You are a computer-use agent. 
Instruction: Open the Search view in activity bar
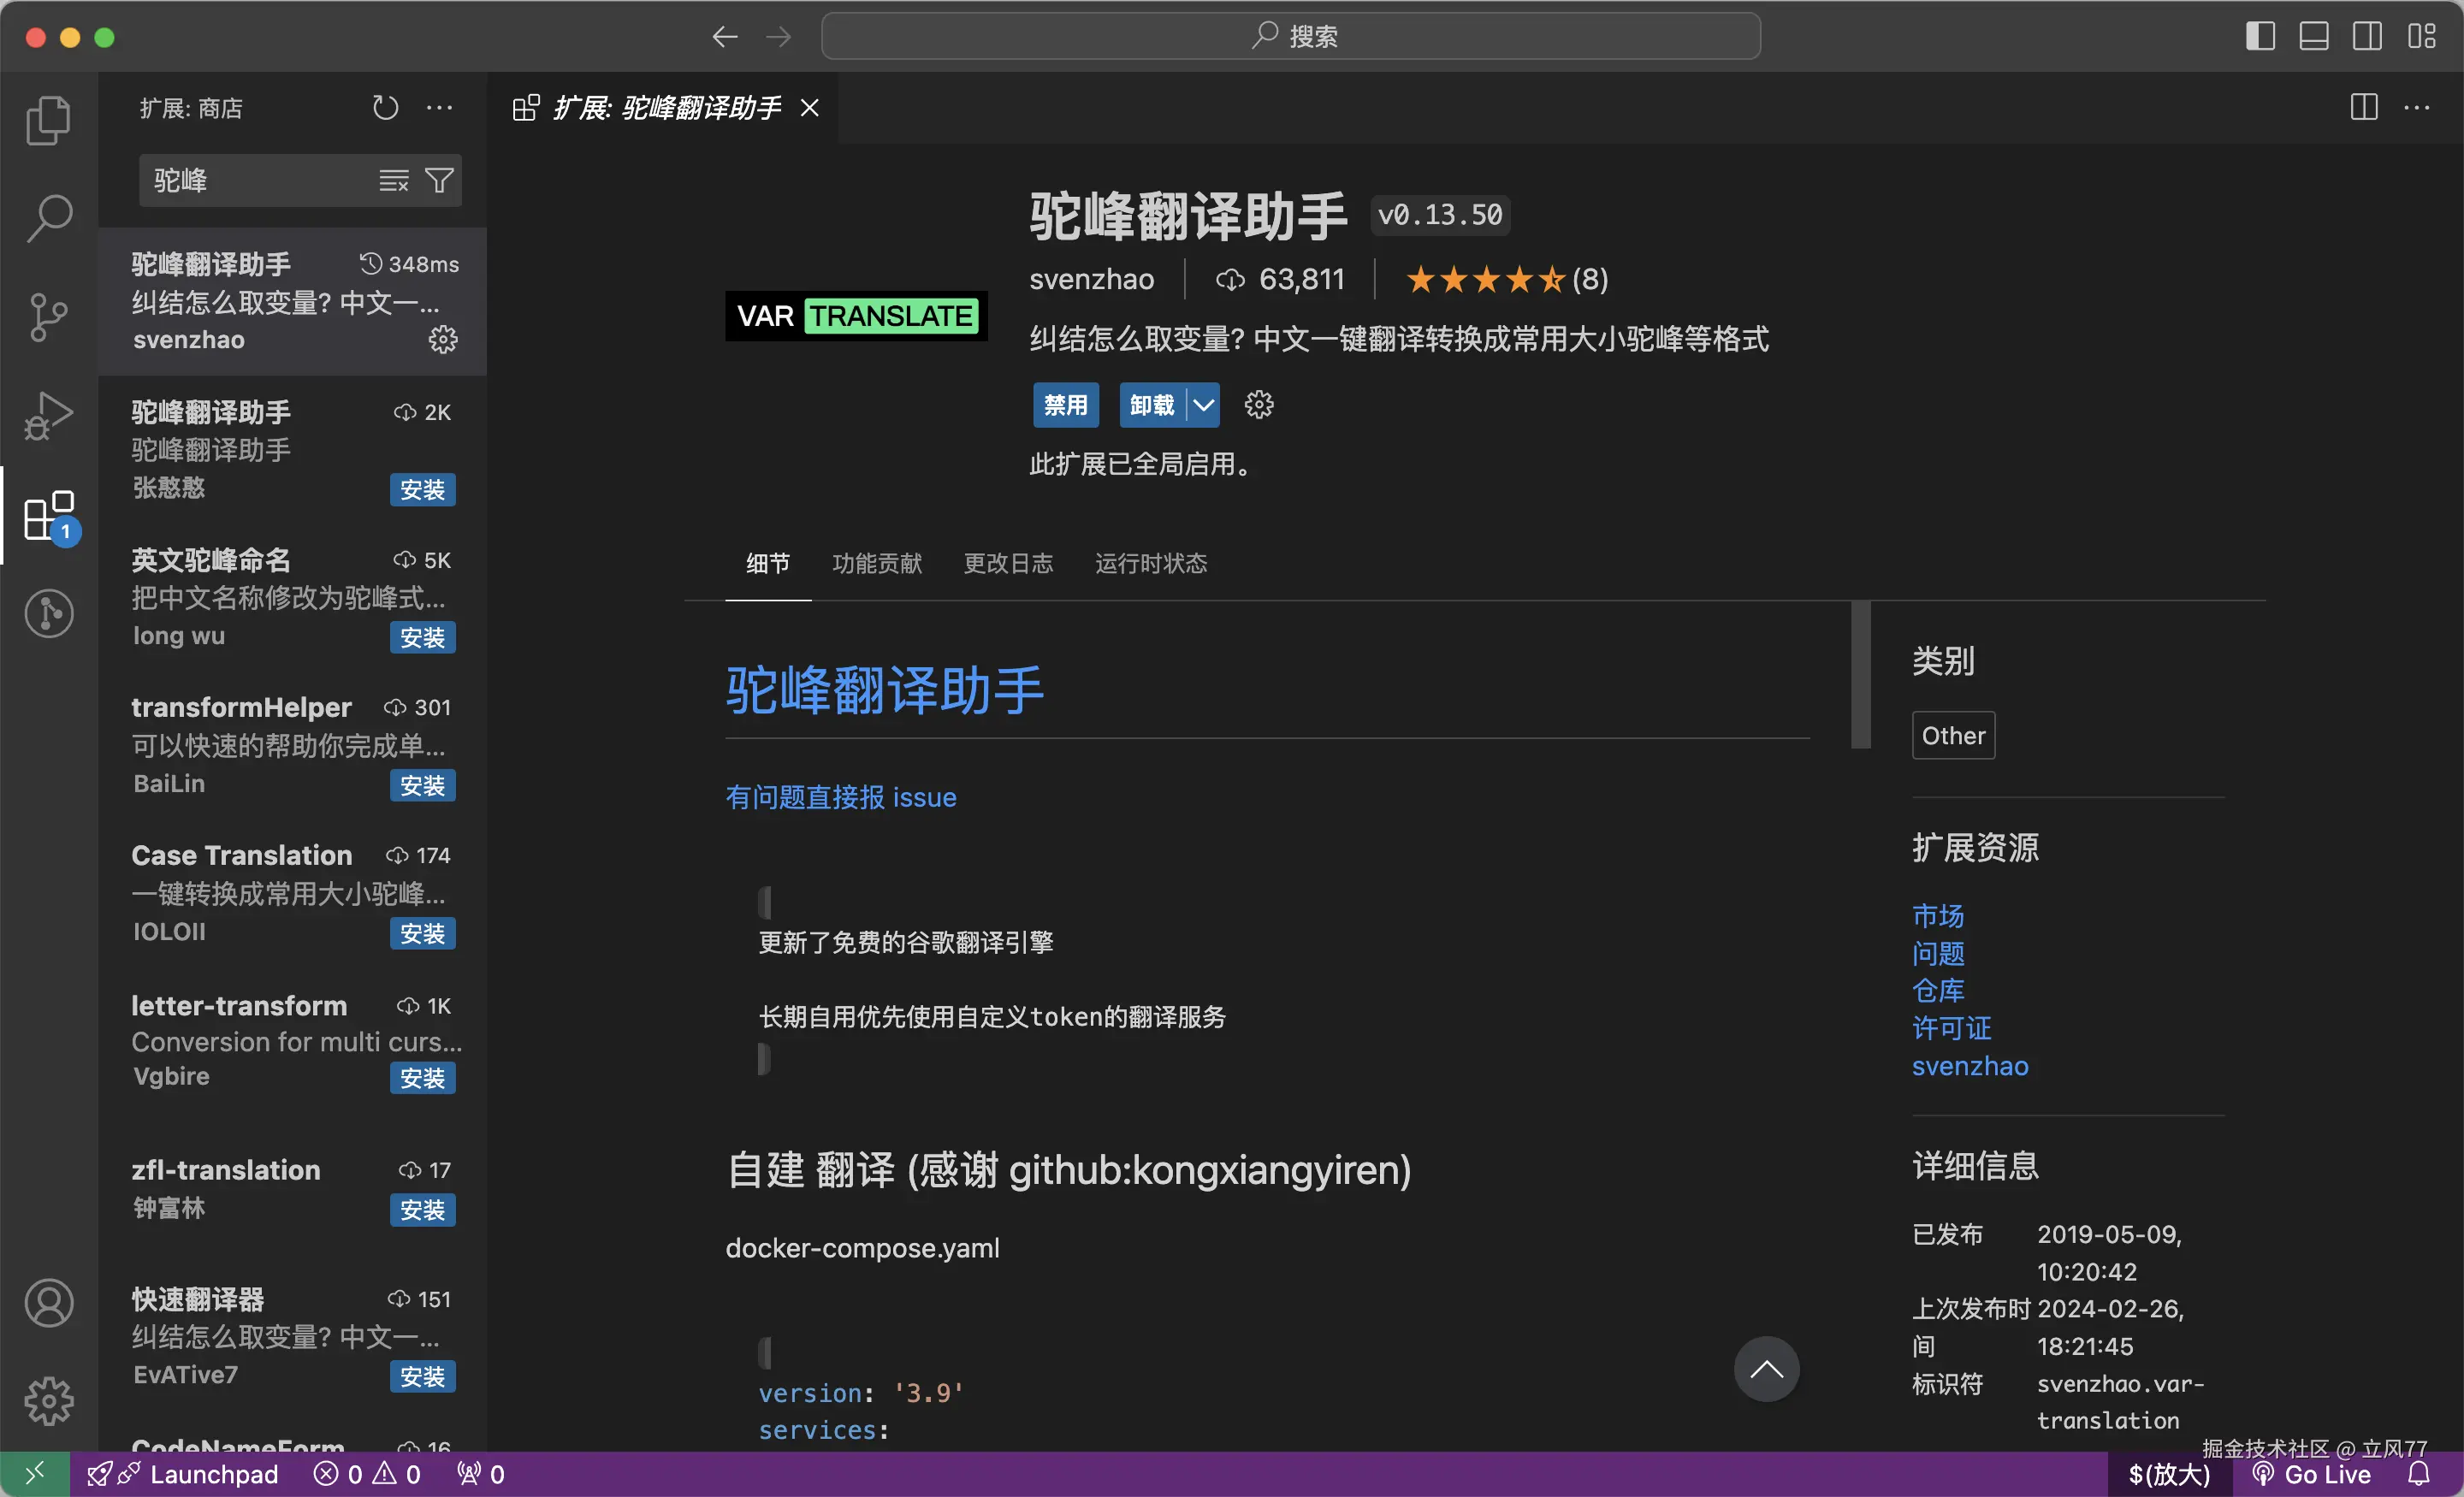(x=48, y=217)
